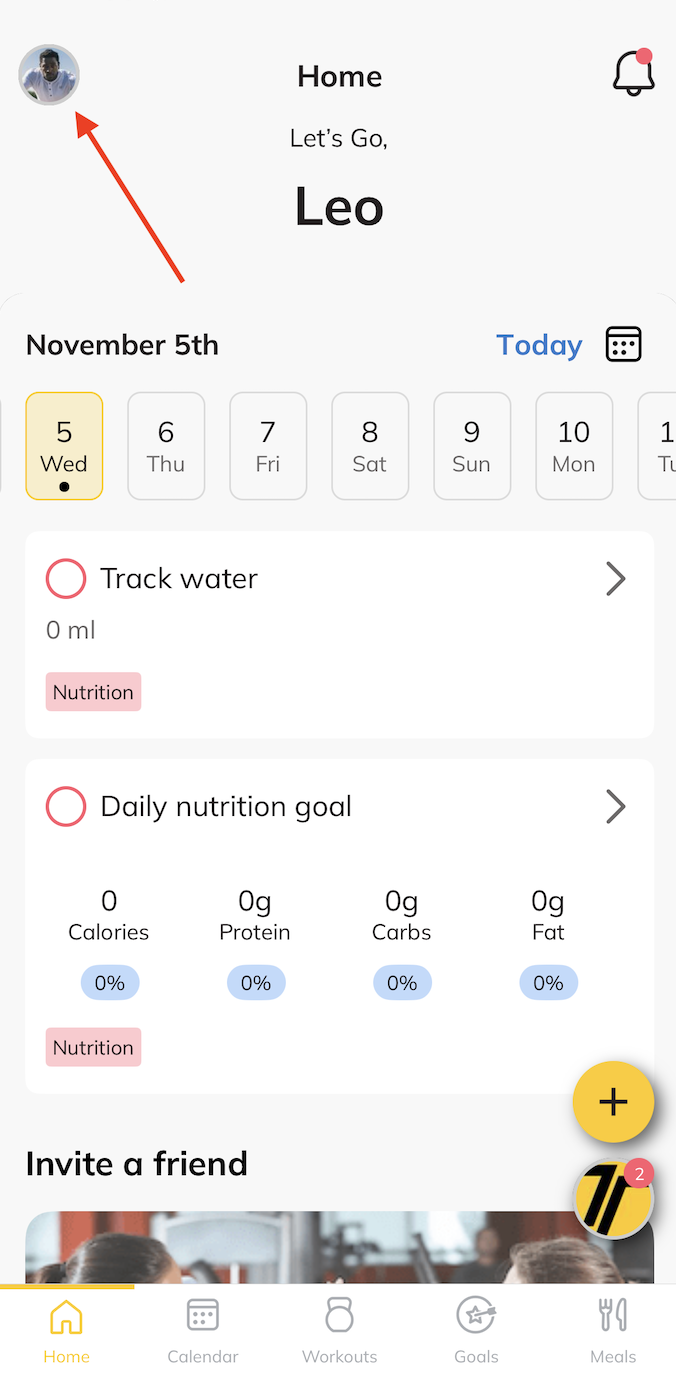Select Wednesday the 5th date chip
The width and height of the screenshot is (676, 1380).
(64, 445)
